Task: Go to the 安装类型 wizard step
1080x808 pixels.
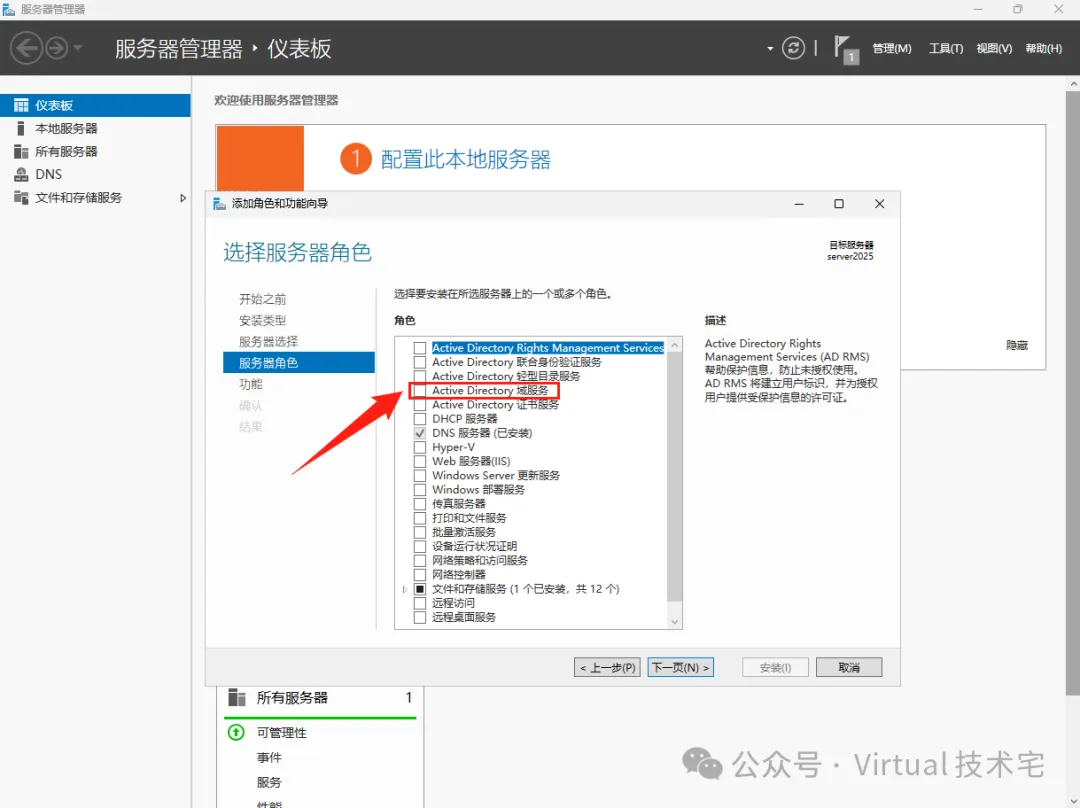Action: 262,320
